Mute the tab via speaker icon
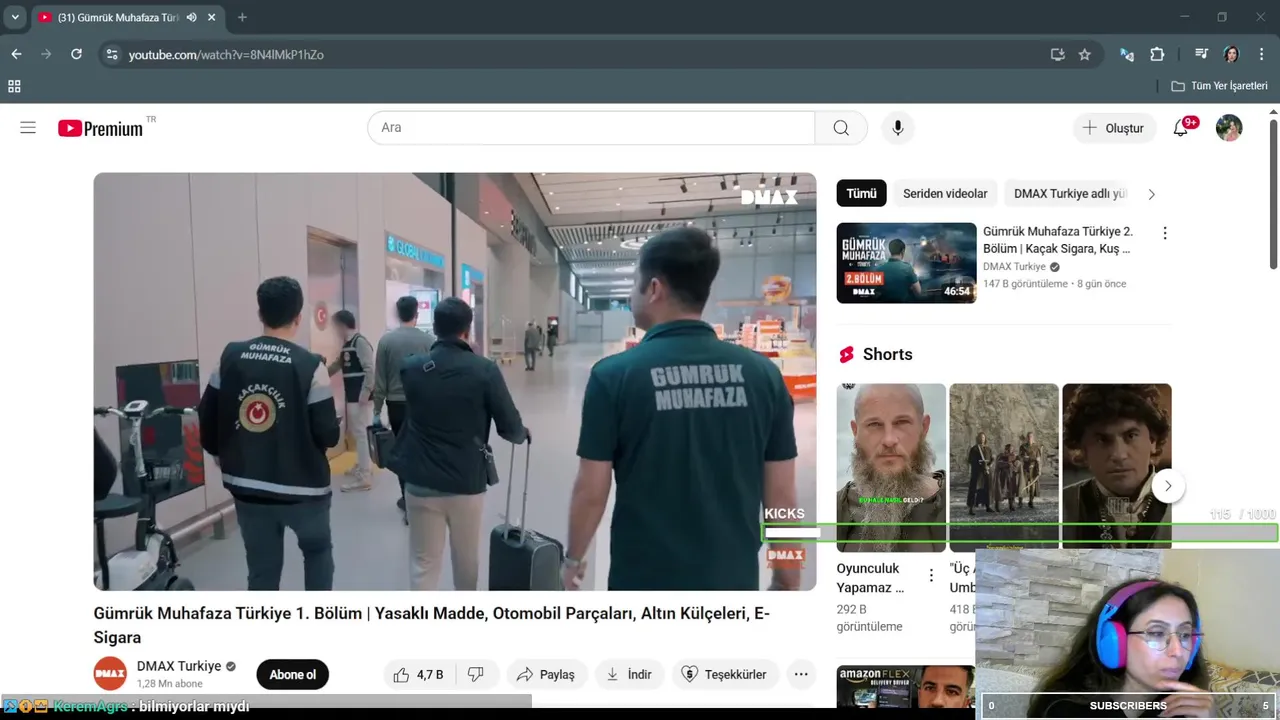Viewport: 1280px width, 720px height. (191, 17)
